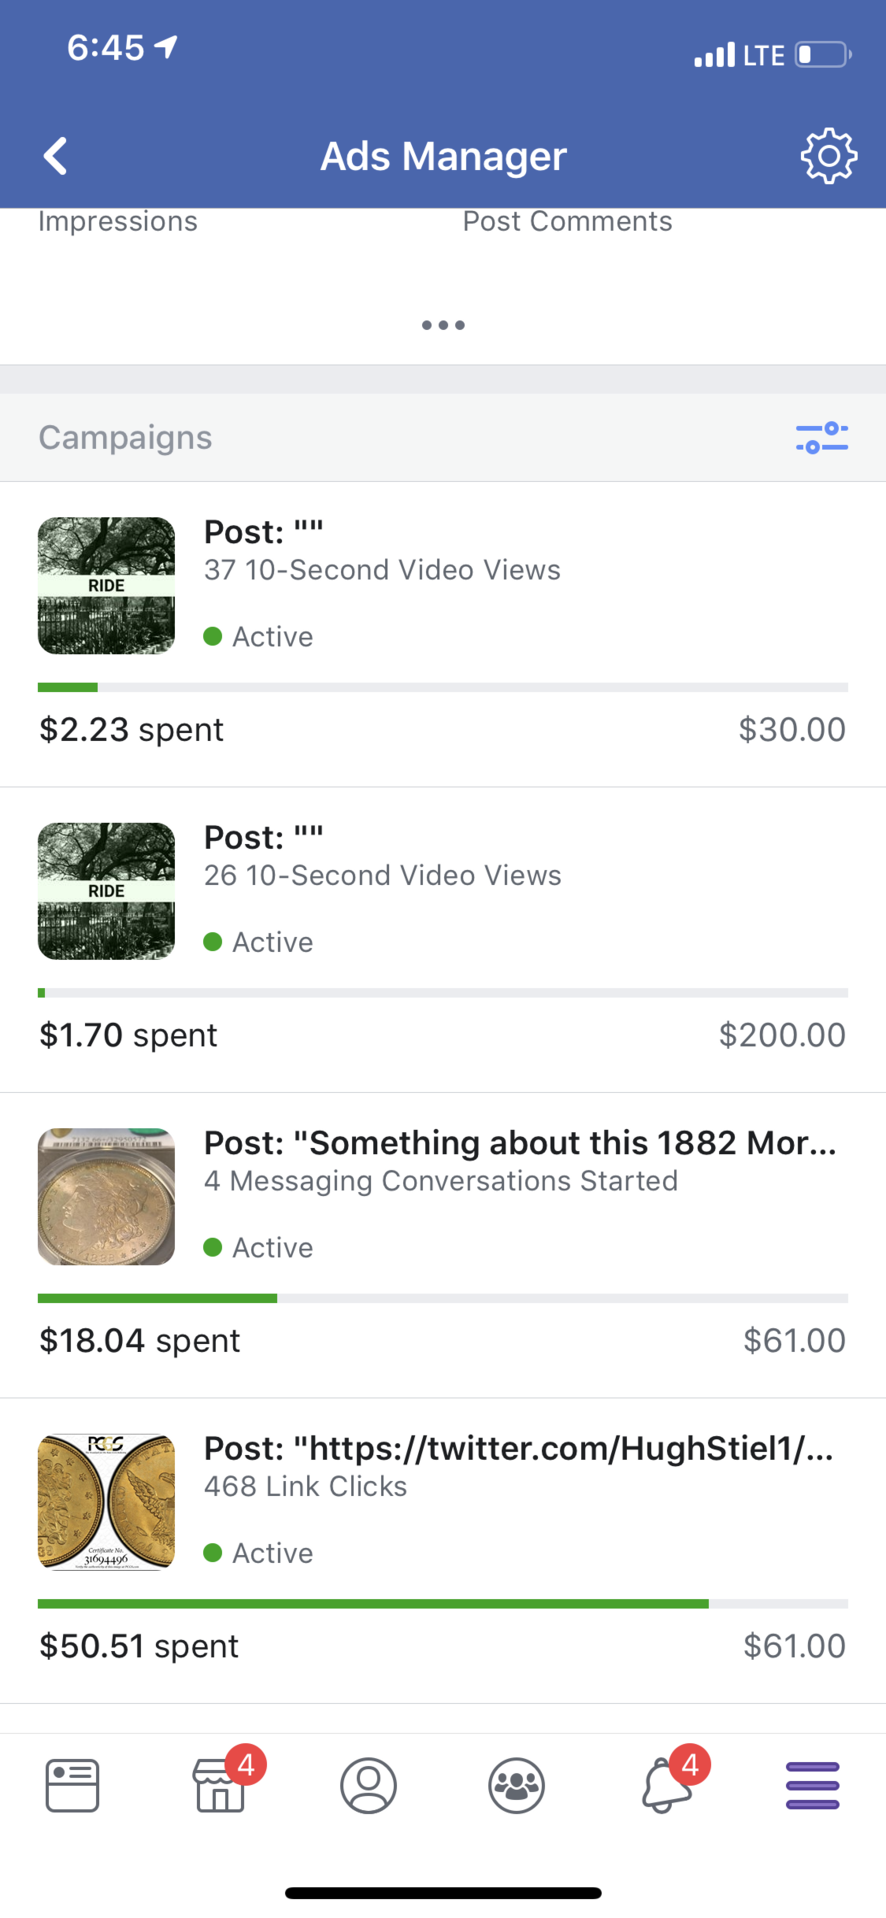Open the Marketplace storefront icon
This screenshot has height=1918, width=886.
[220, 1785]
